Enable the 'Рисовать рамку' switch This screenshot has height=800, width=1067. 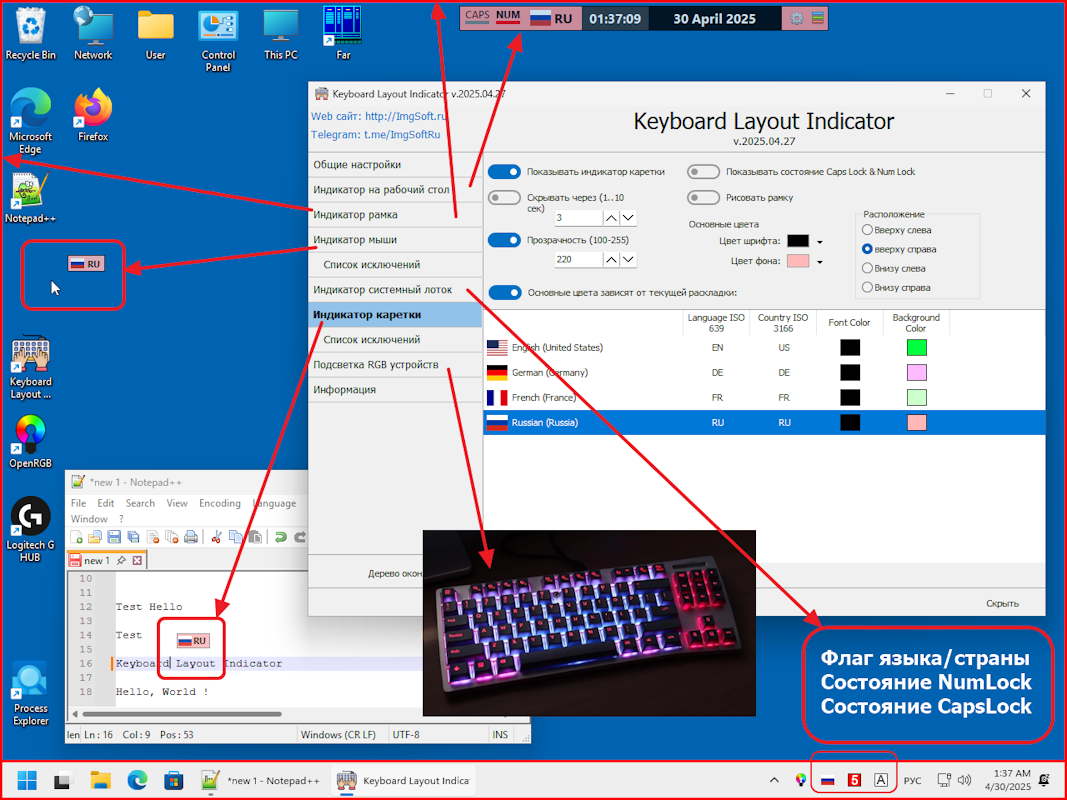tap(703, 198)
